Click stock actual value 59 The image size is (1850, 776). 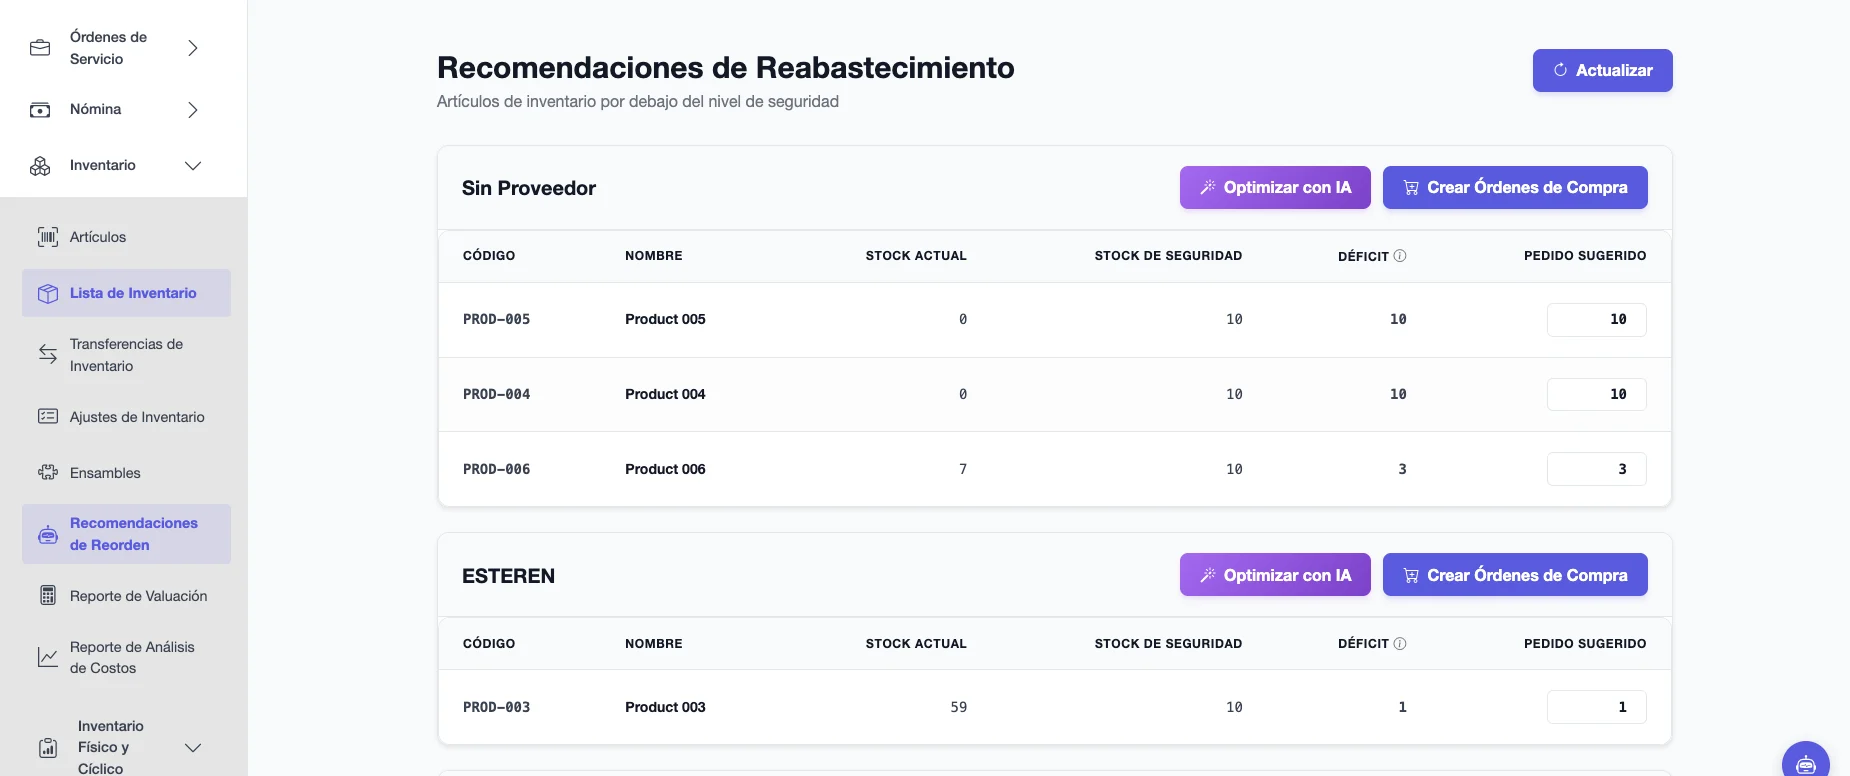click(x=958, y=707)
